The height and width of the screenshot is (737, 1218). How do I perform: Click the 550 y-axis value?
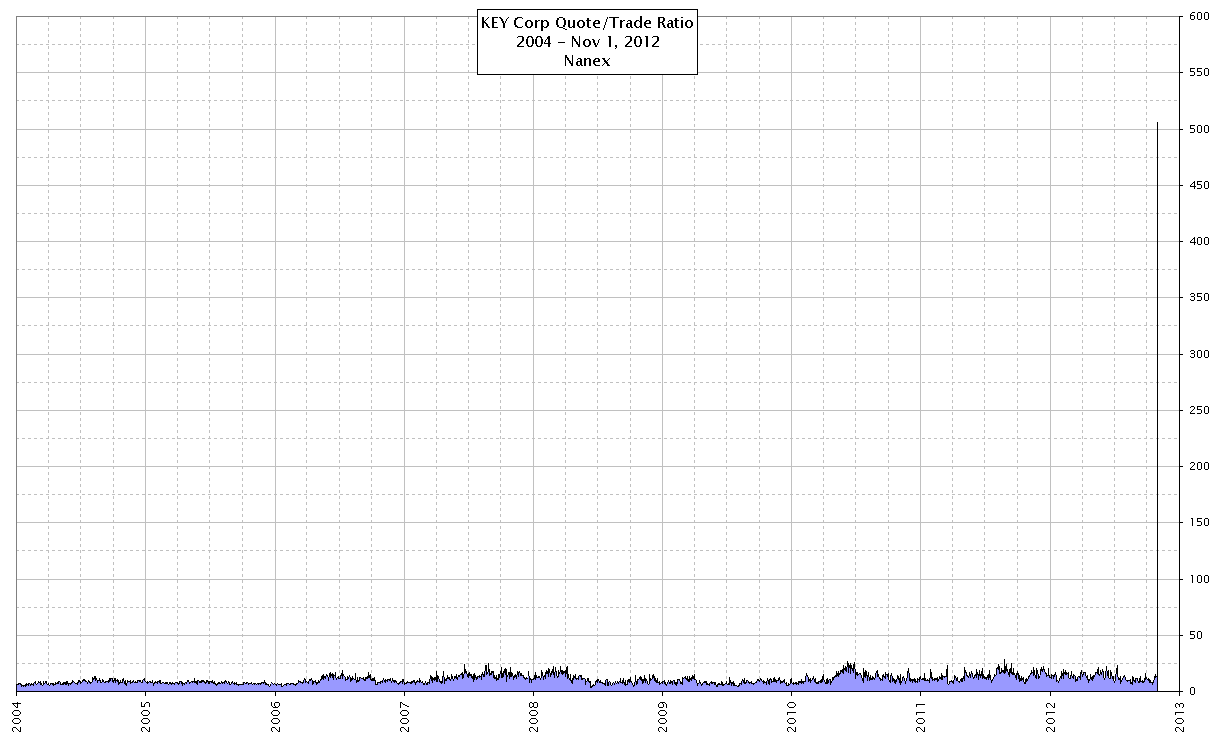(1199, 73)
